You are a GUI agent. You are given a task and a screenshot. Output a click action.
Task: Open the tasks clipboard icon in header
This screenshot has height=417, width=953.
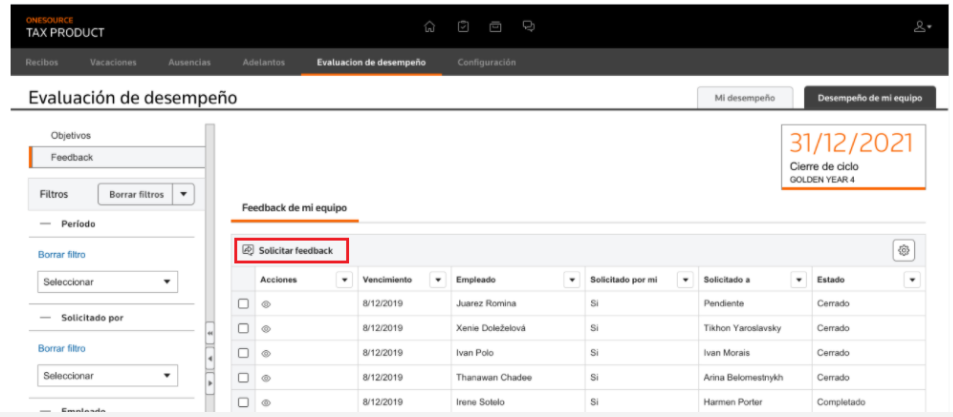[463, 27]
